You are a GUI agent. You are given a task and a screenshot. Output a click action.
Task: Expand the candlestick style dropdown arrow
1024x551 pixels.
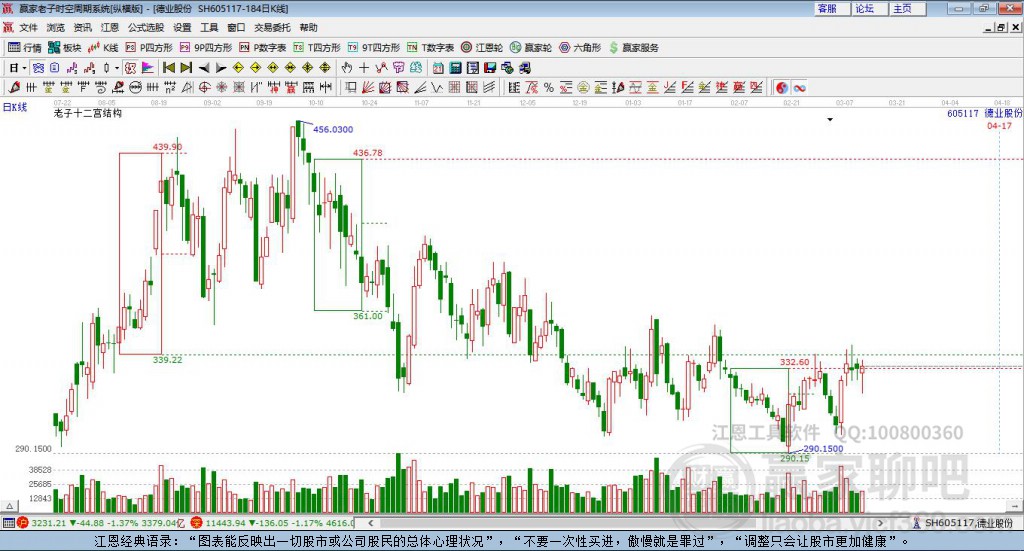pos(117,68)
